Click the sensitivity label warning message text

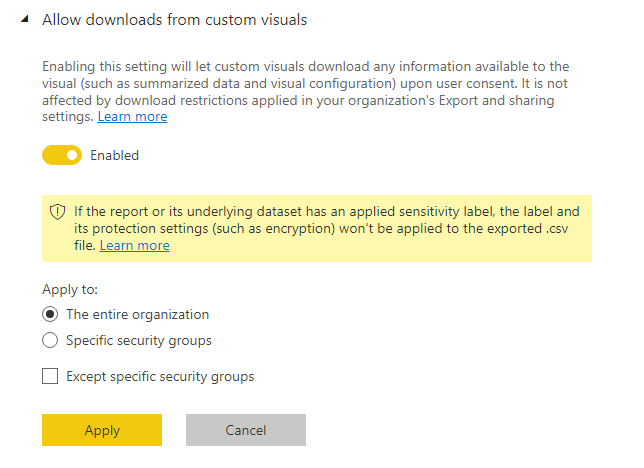pos(327,228)
